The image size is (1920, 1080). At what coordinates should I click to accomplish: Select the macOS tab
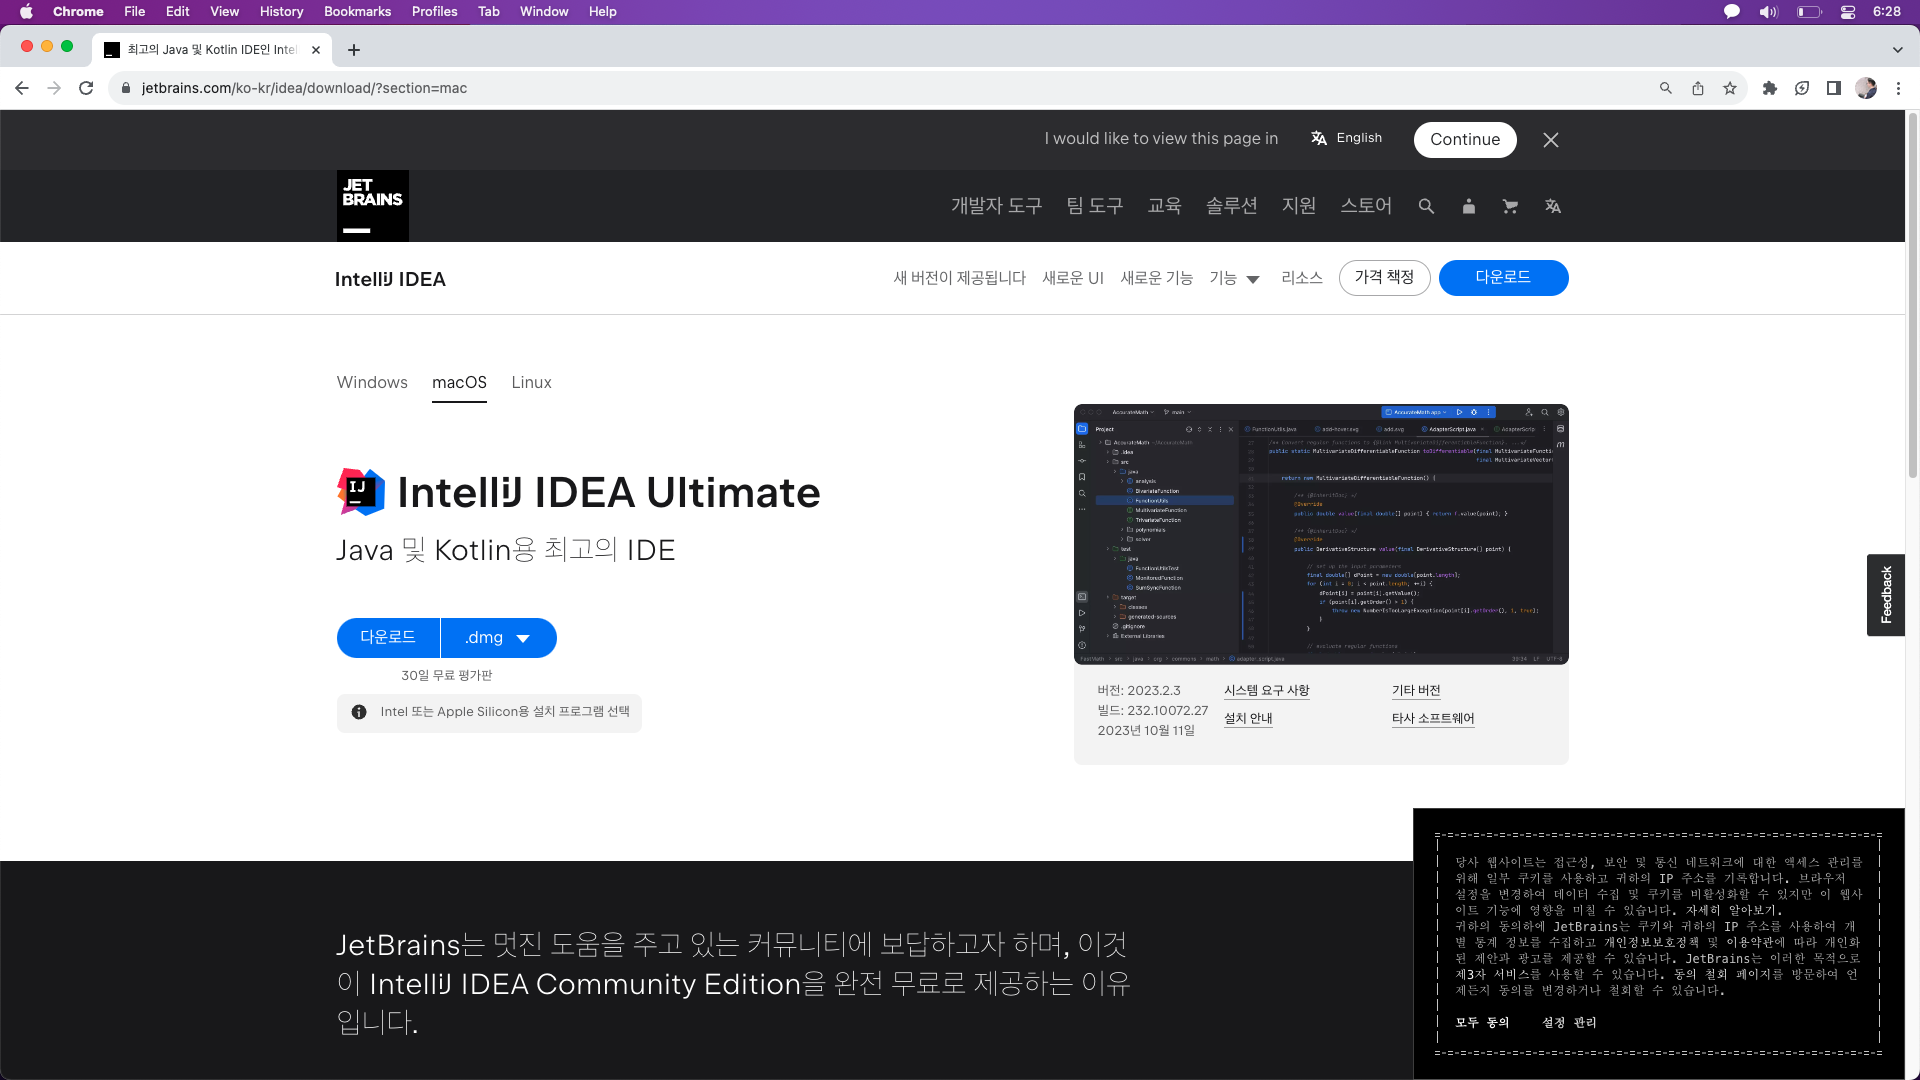coord(459,382)
